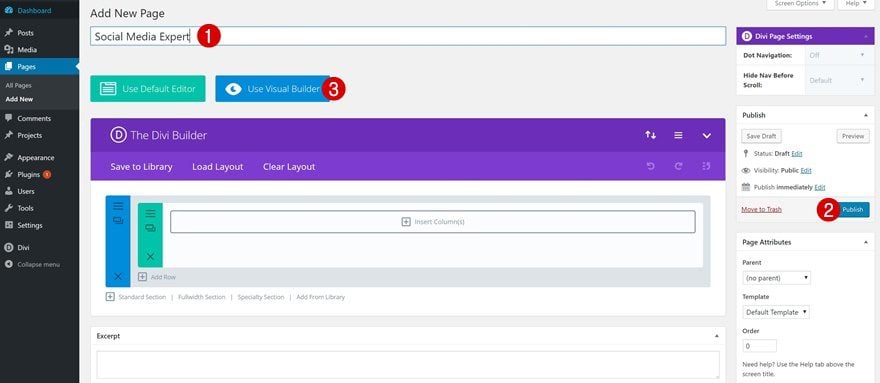Open the Posts menu
The image size is (880, 383).
25,33
